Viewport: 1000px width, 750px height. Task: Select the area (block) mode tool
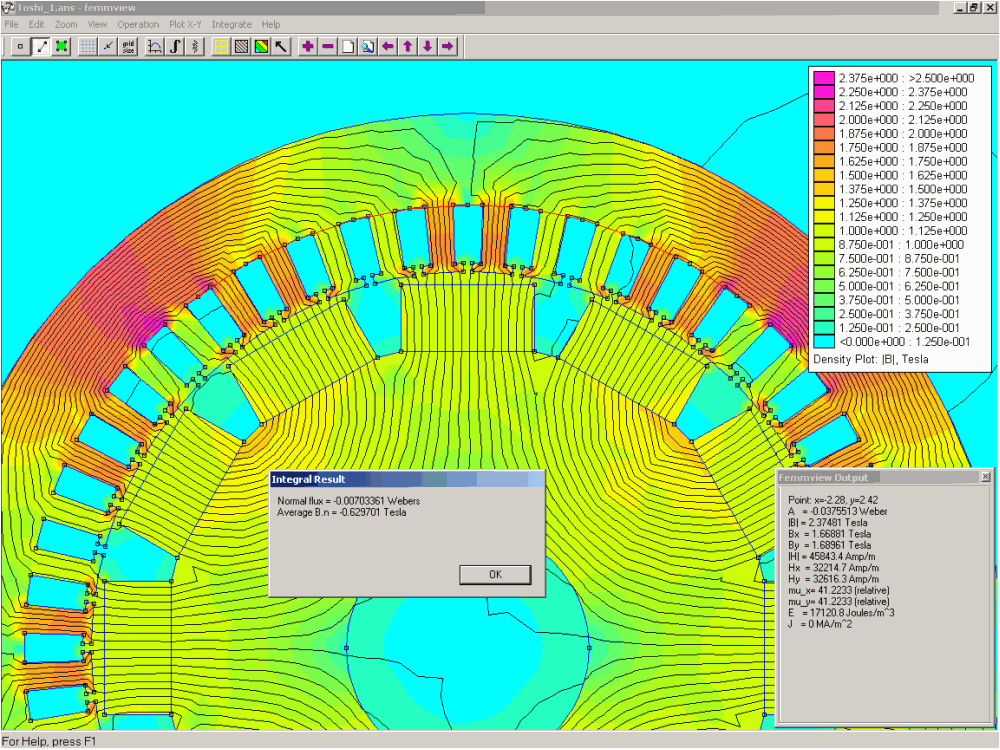[61, 46]
